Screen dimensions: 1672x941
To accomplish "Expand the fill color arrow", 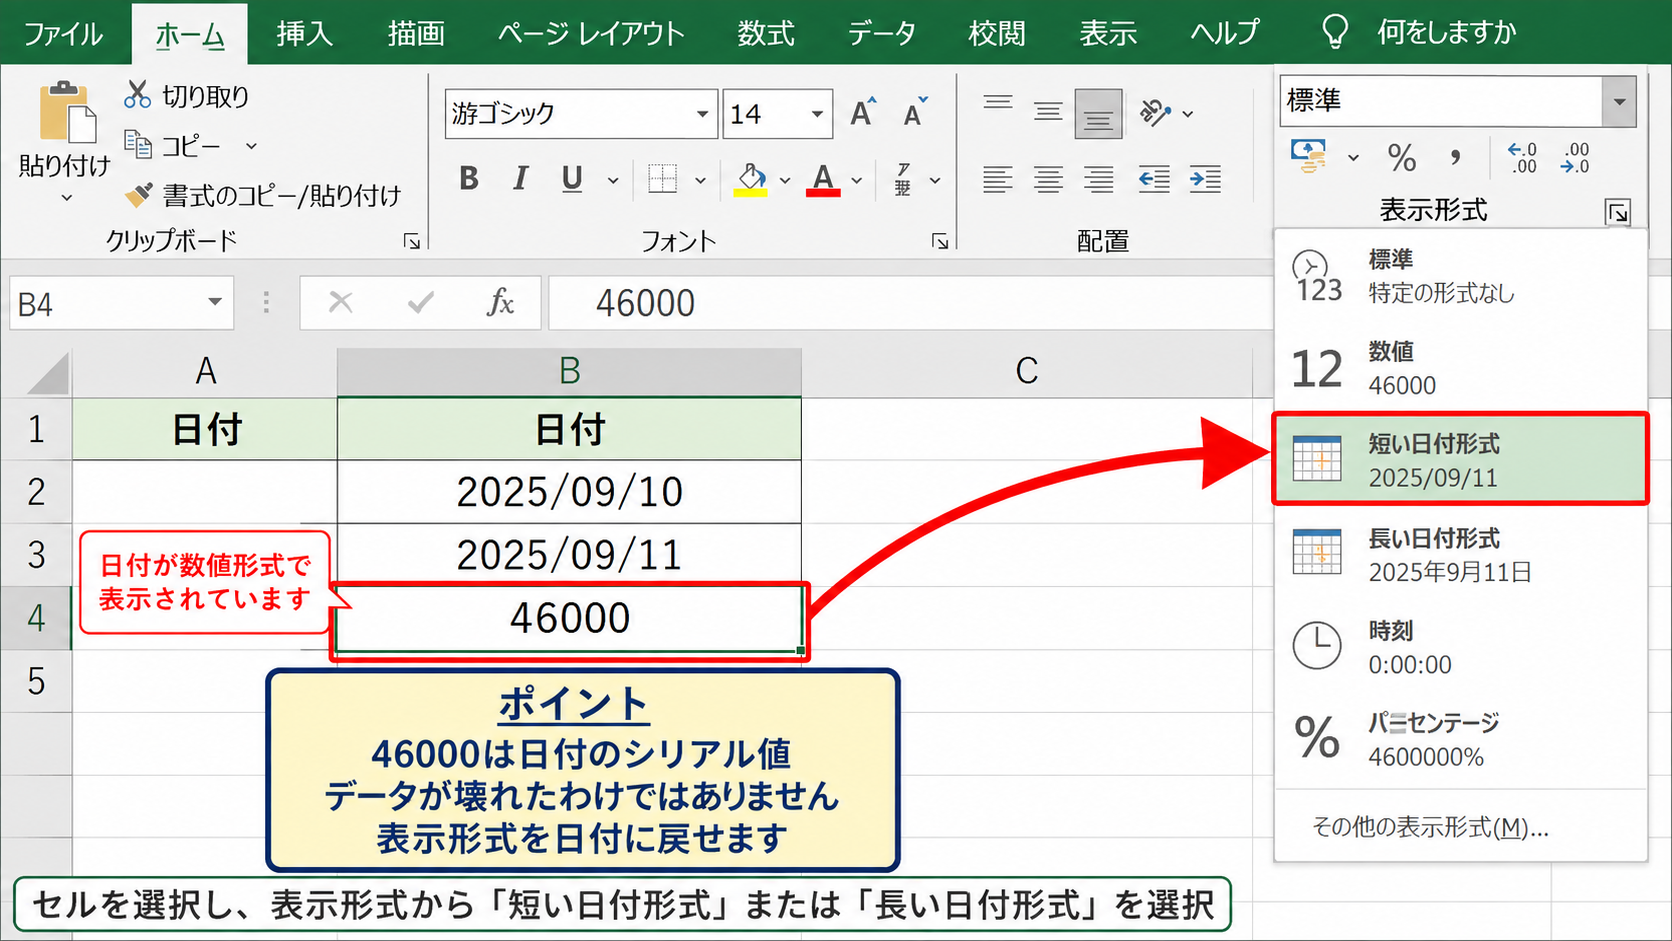I will (785, 181).
